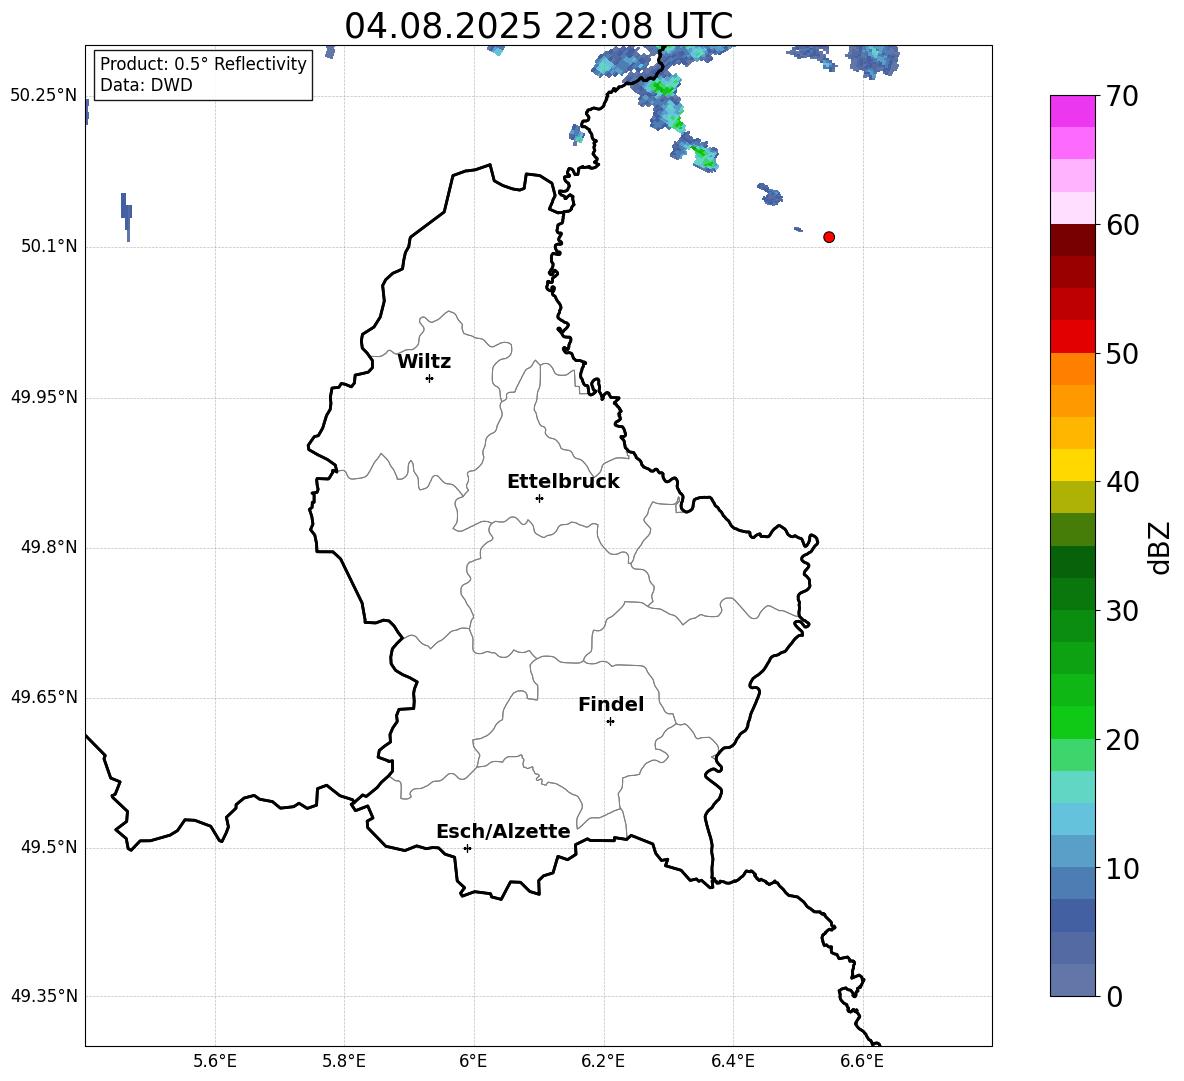Click the dBZ colorbar label

[x=1159, y=547]
